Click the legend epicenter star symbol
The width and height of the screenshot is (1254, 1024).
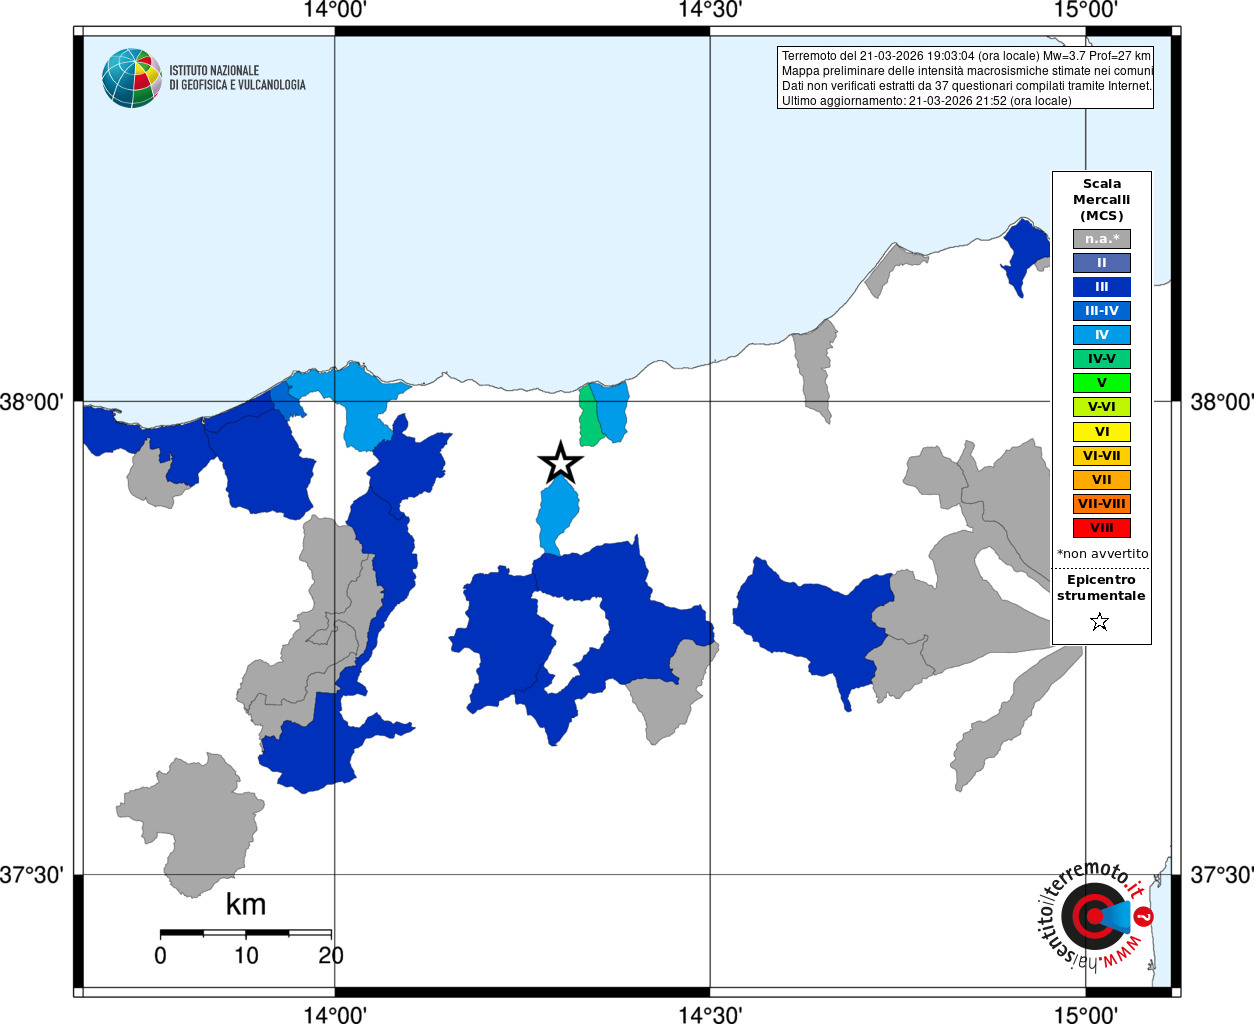(1100, 622)
